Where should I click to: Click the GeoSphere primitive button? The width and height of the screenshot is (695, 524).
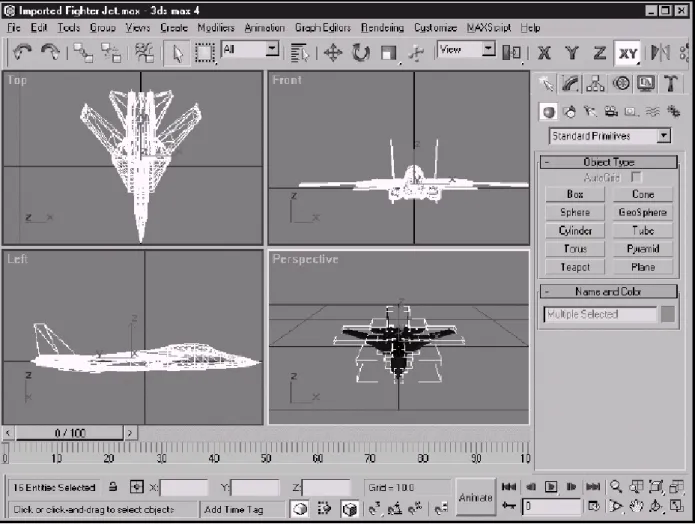tap(643, 212)
